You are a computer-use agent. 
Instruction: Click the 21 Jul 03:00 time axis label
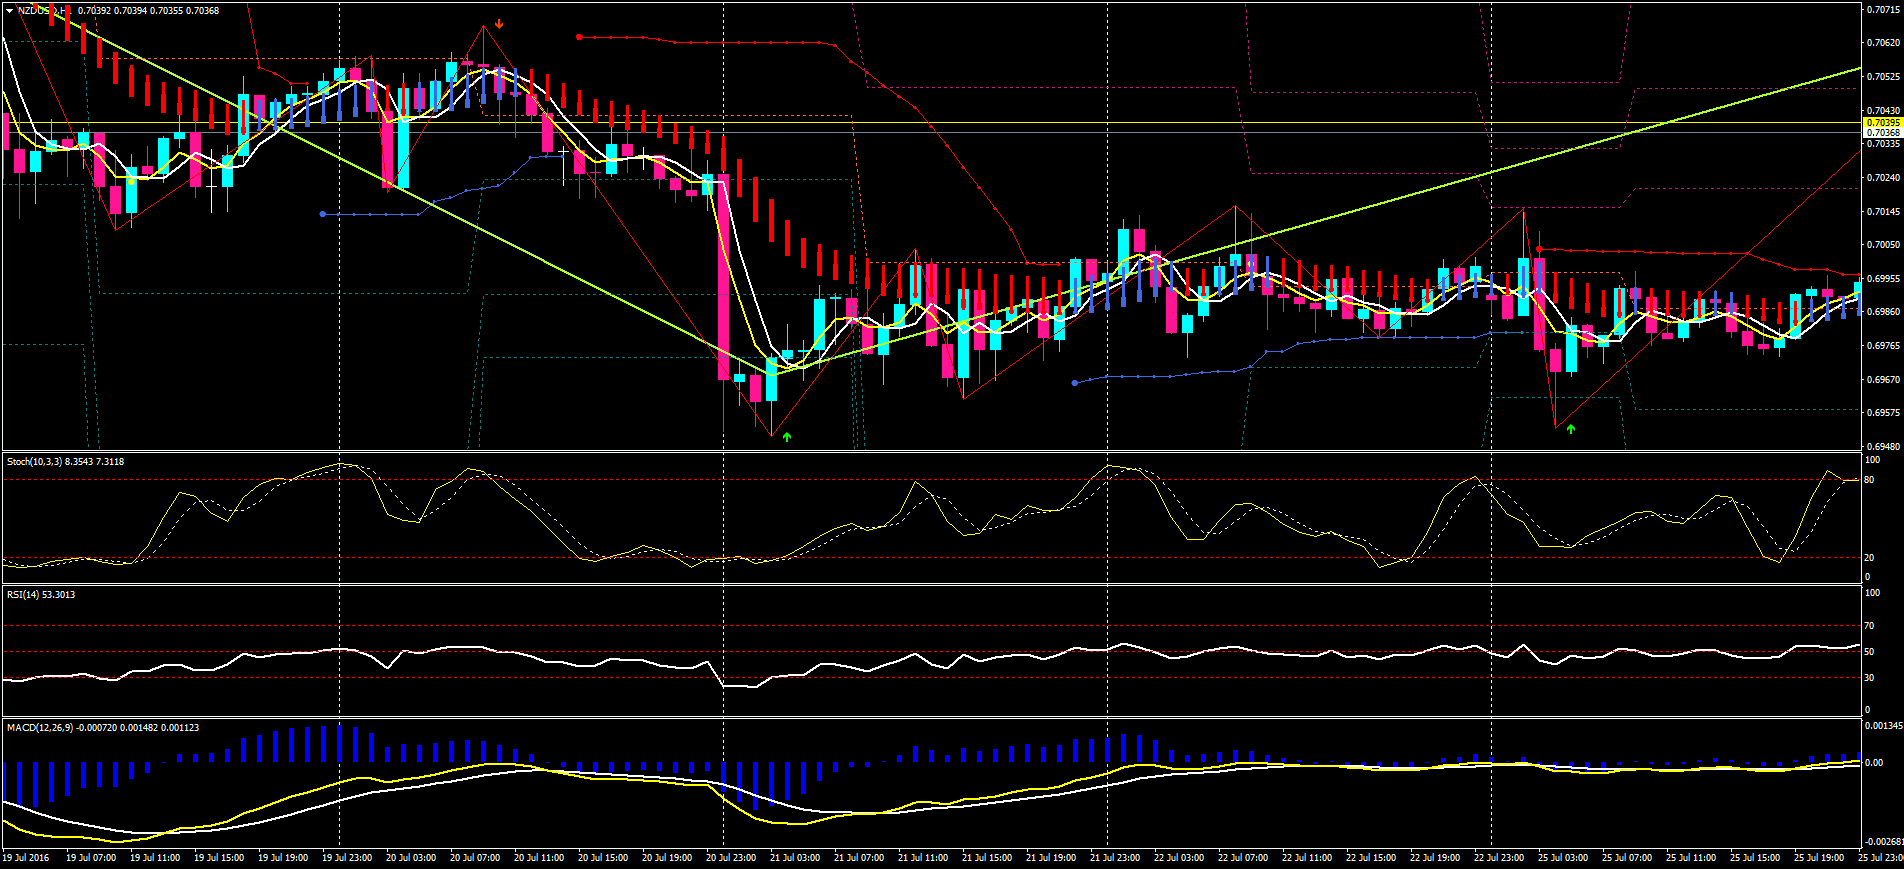tap(795, 858)
